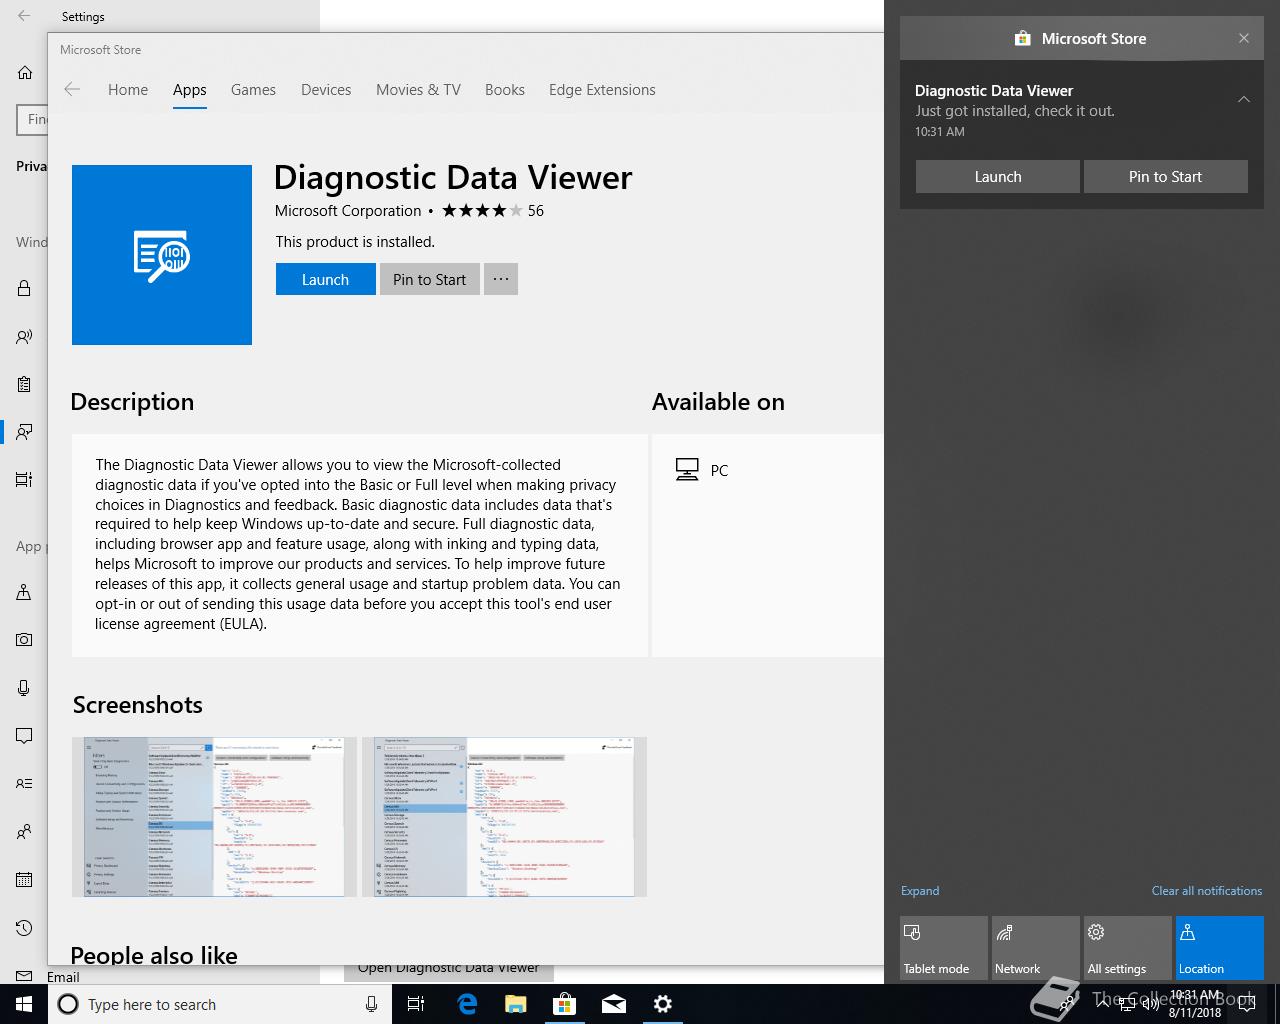Open the first app screenshot thumbnail
This screenshot has width=1280, height=1024.
coord(214,817)
